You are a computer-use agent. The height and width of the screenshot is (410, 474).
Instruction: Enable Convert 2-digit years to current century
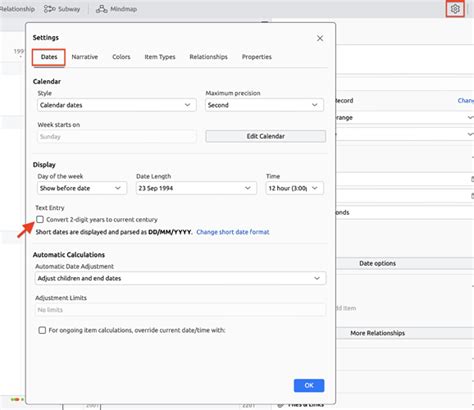coord(40,219)
